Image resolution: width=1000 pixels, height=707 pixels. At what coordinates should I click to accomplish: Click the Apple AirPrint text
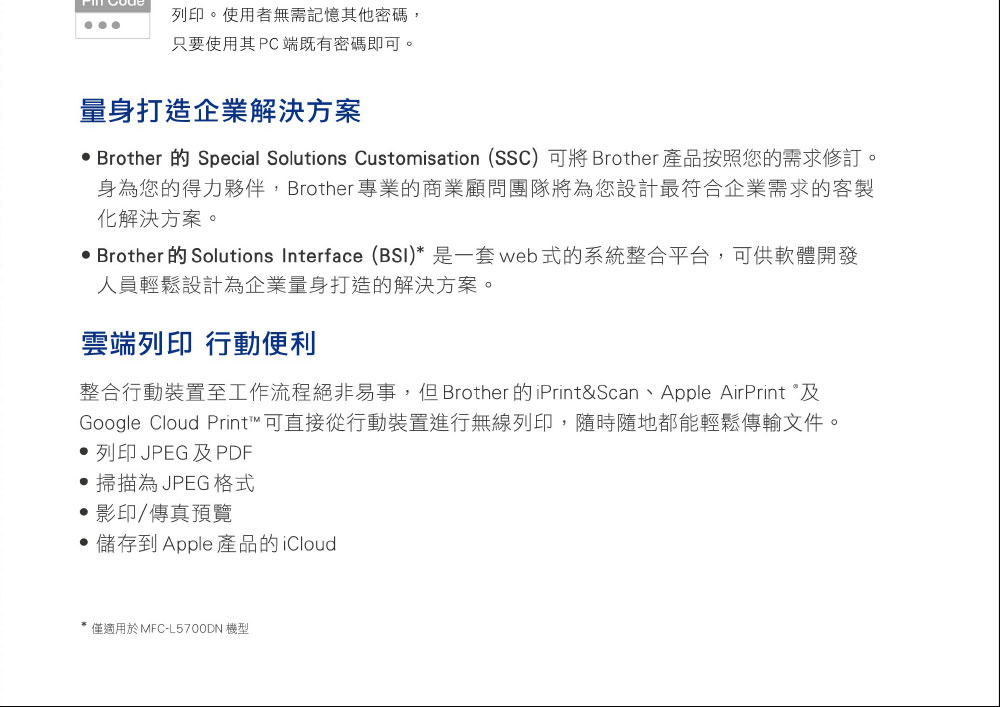coord(723,392)
